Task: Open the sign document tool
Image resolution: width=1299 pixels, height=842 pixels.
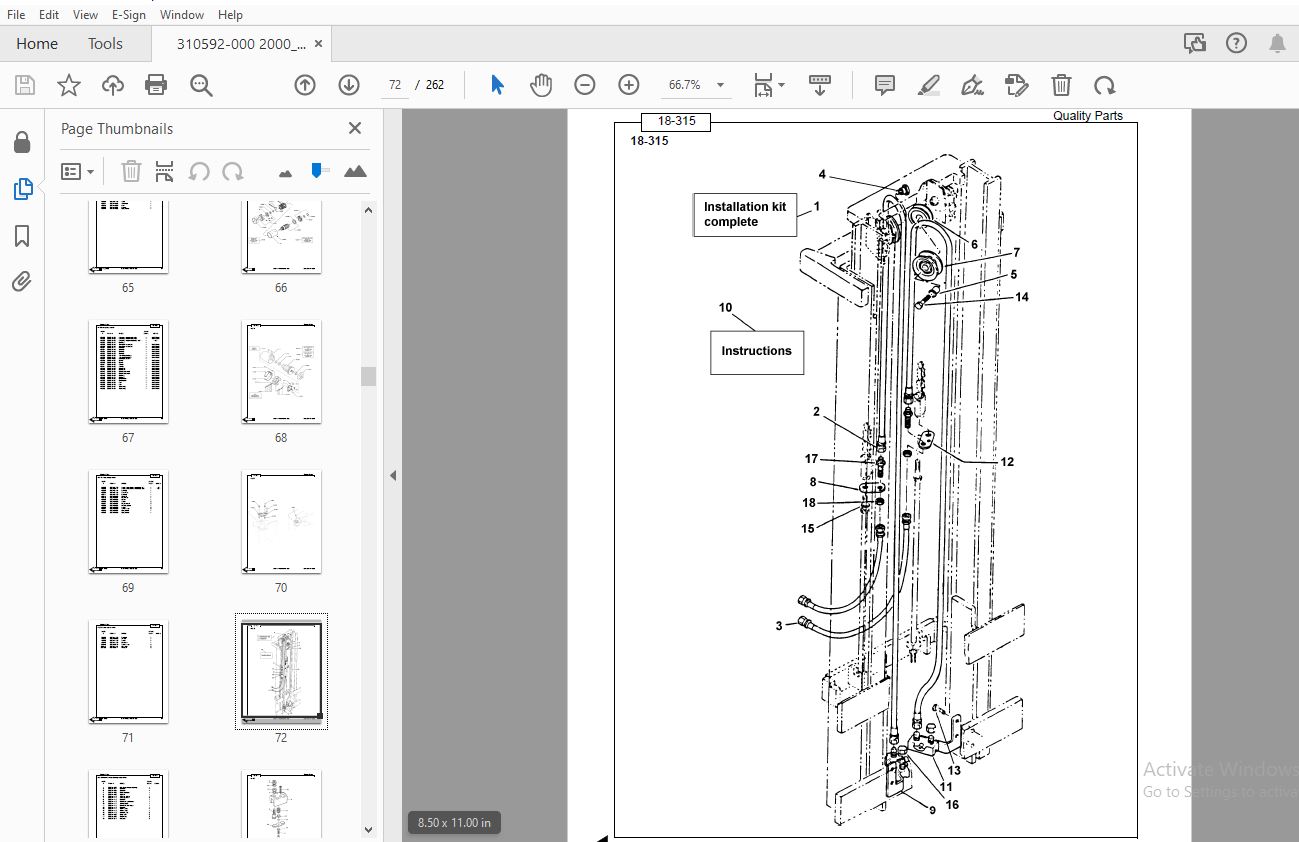Action: tap(972, 85)
